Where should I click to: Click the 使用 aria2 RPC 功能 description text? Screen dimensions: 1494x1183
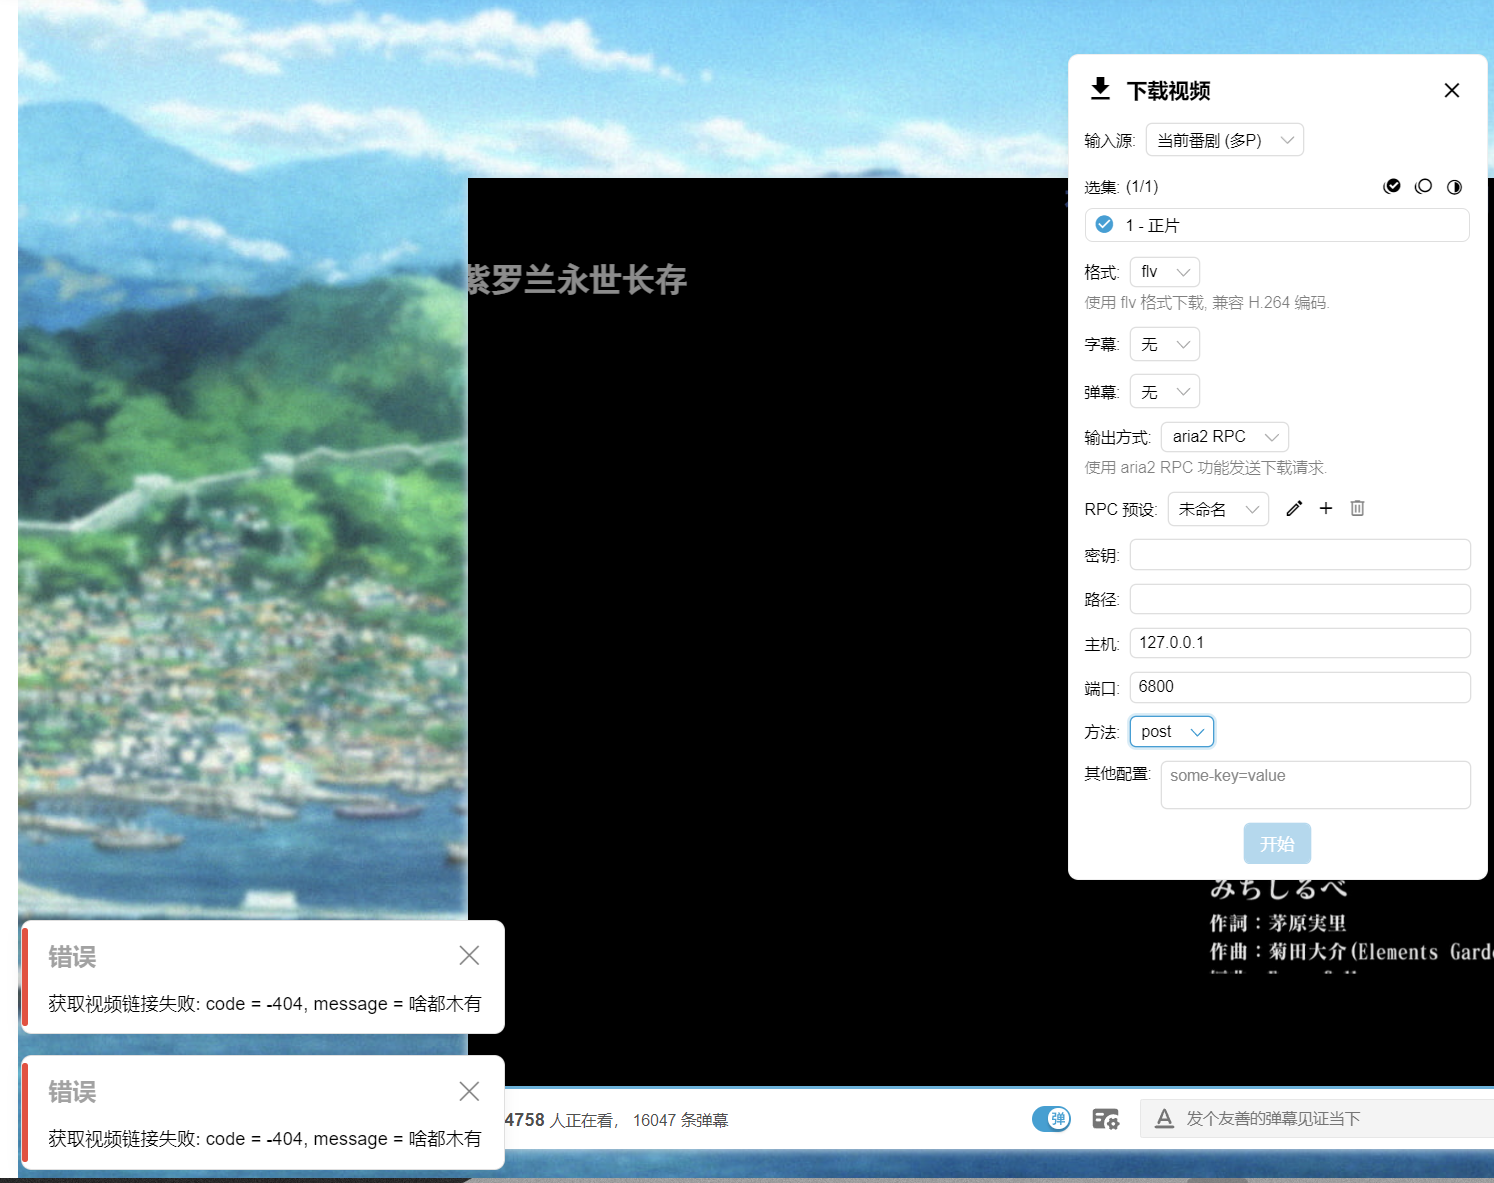coord(1206,468)
